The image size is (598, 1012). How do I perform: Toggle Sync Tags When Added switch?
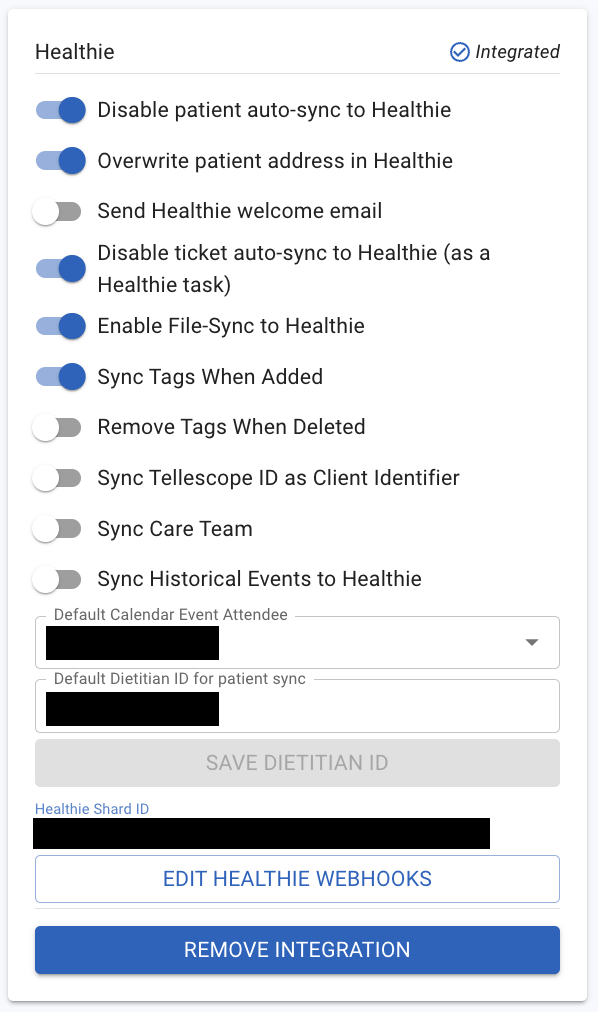coord(60,377)
